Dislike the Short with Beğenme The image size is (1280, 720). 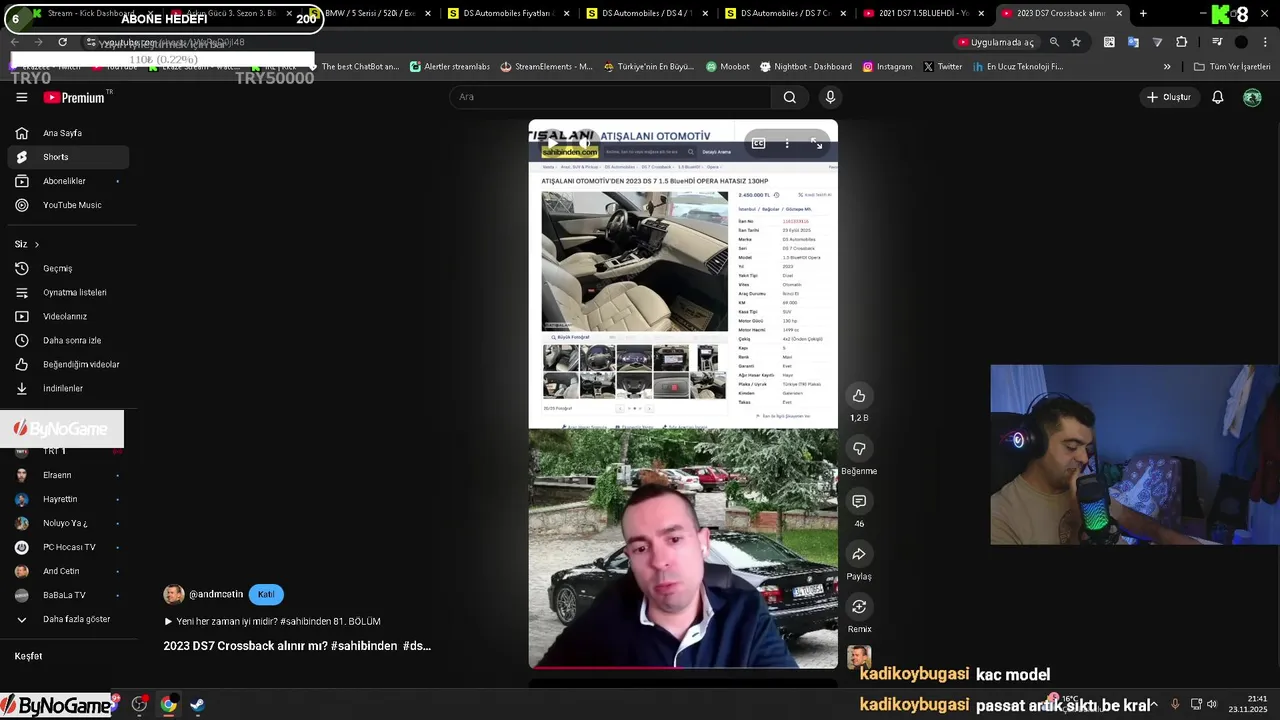(859, 448)
